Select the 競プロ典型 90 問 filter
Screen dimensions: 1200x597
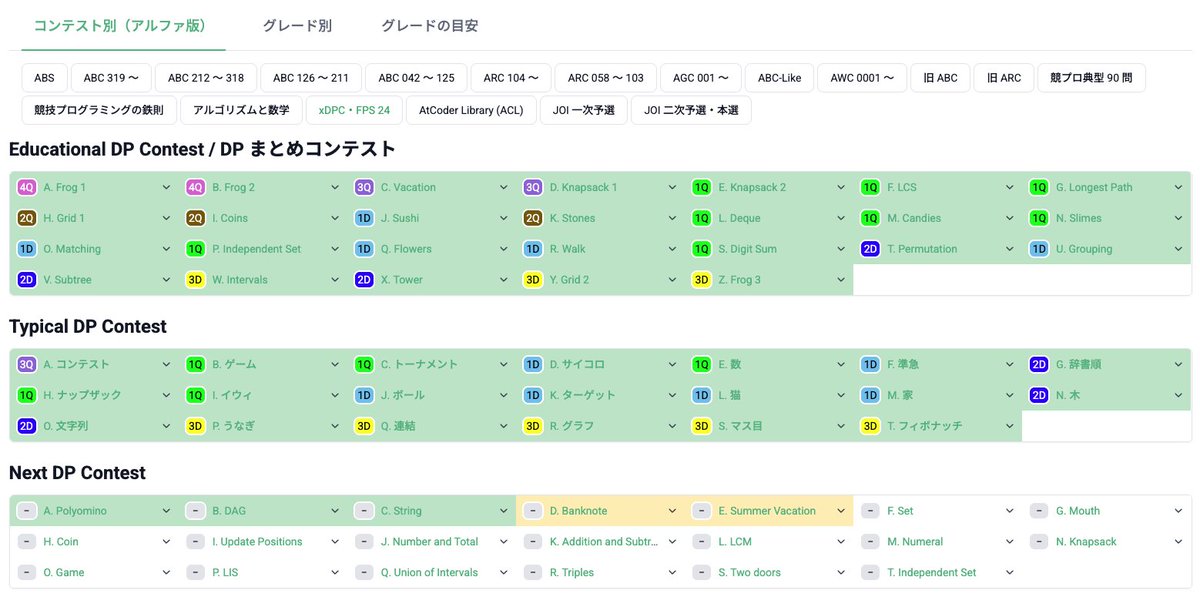pos(1091,78)
